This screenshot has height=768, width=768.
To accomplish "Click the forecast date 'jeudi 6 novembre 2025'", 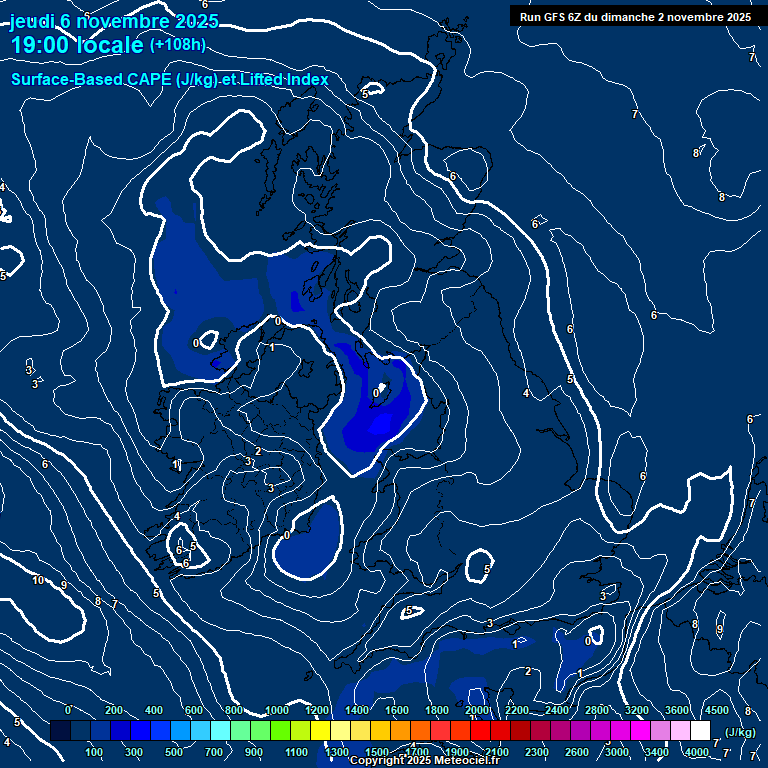I will pyautogui.click(x=114, y=21).
